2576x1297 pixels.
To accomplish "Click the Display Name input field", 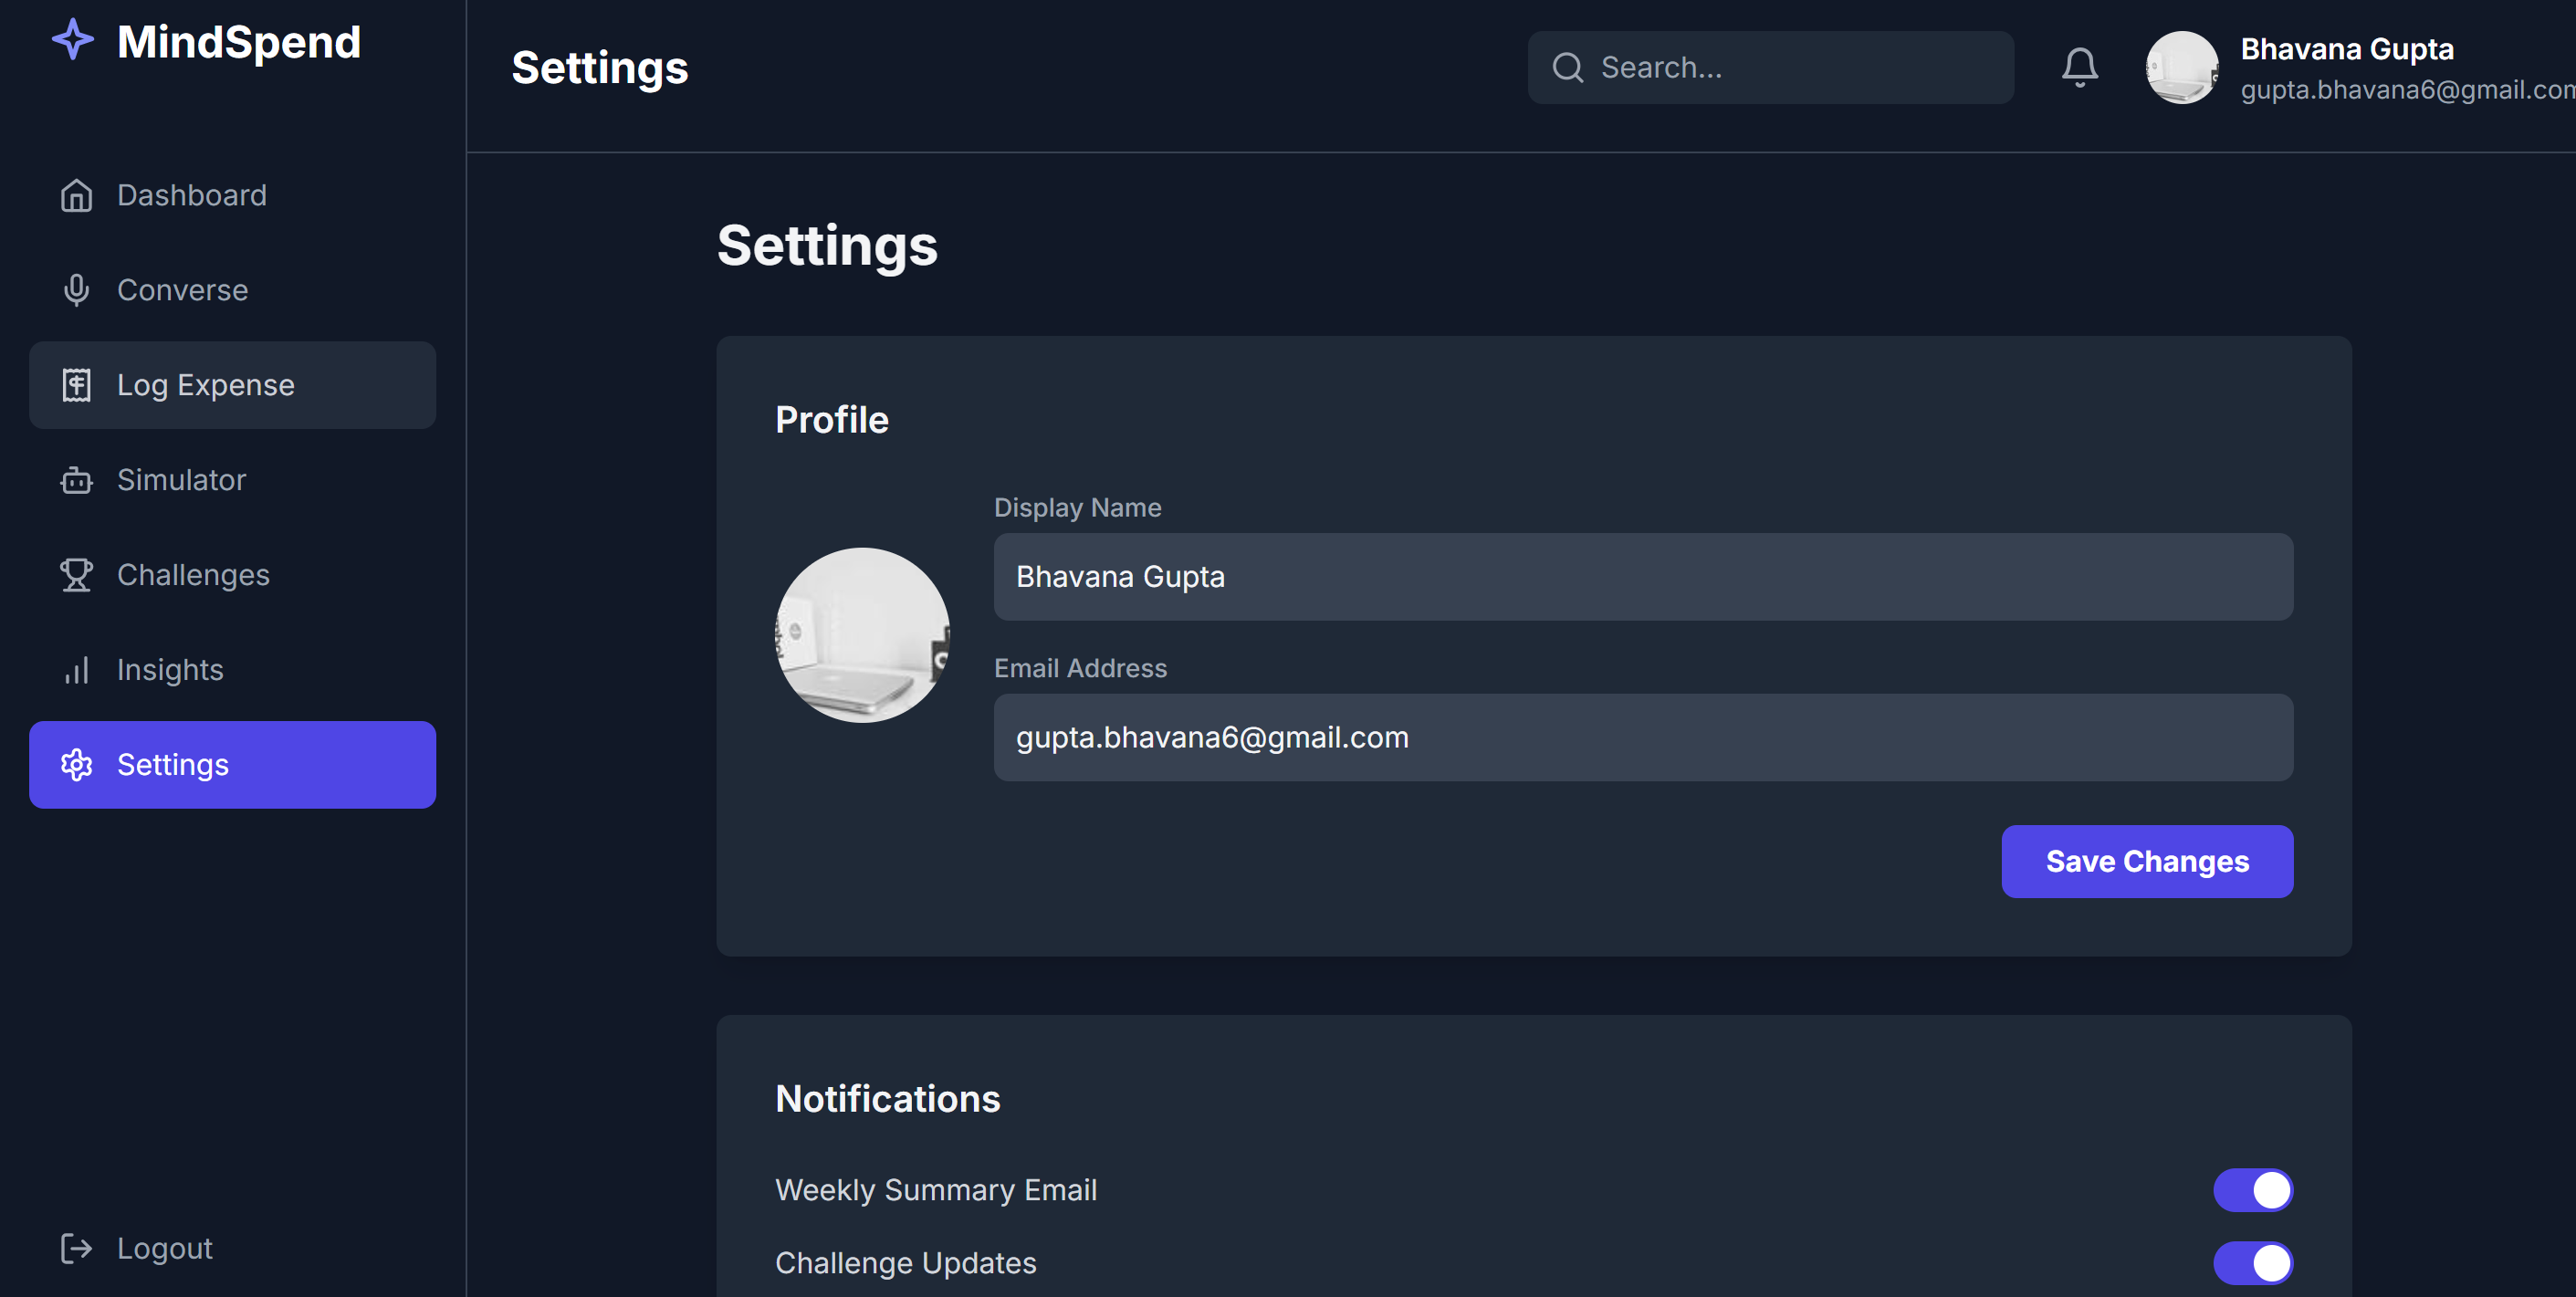I will tap(1642, 577).
